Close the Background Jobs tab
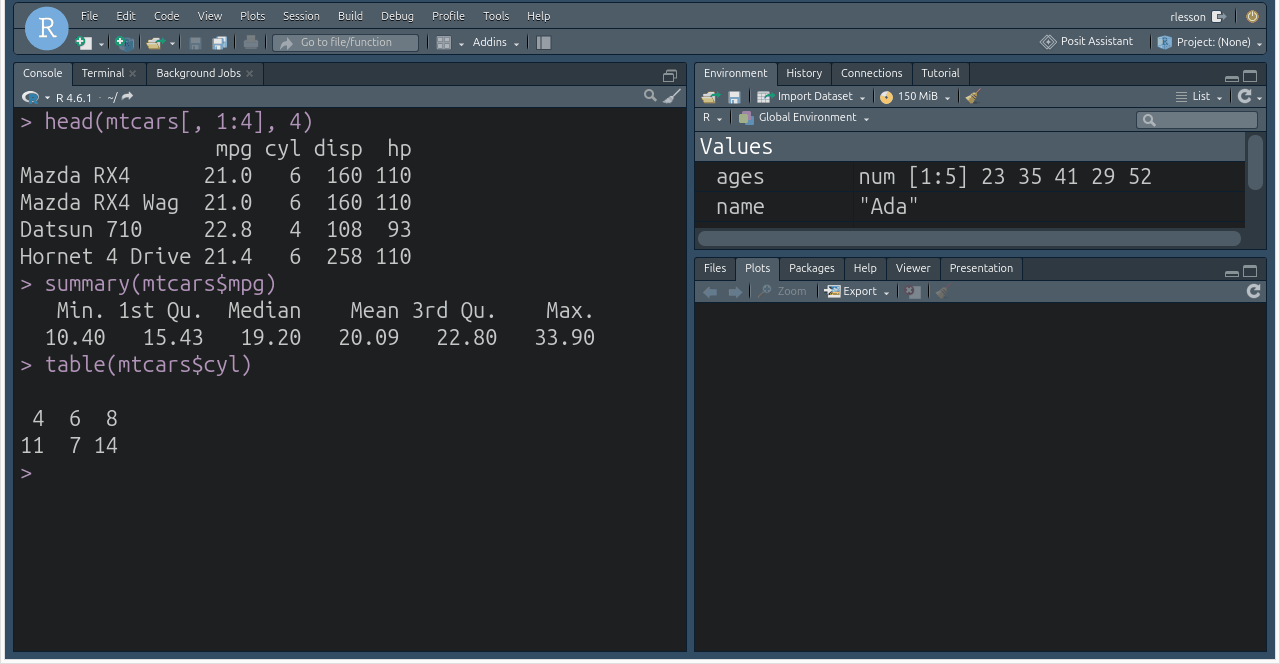Screen dimensions: 1280x664 click(x=250, y=74)
